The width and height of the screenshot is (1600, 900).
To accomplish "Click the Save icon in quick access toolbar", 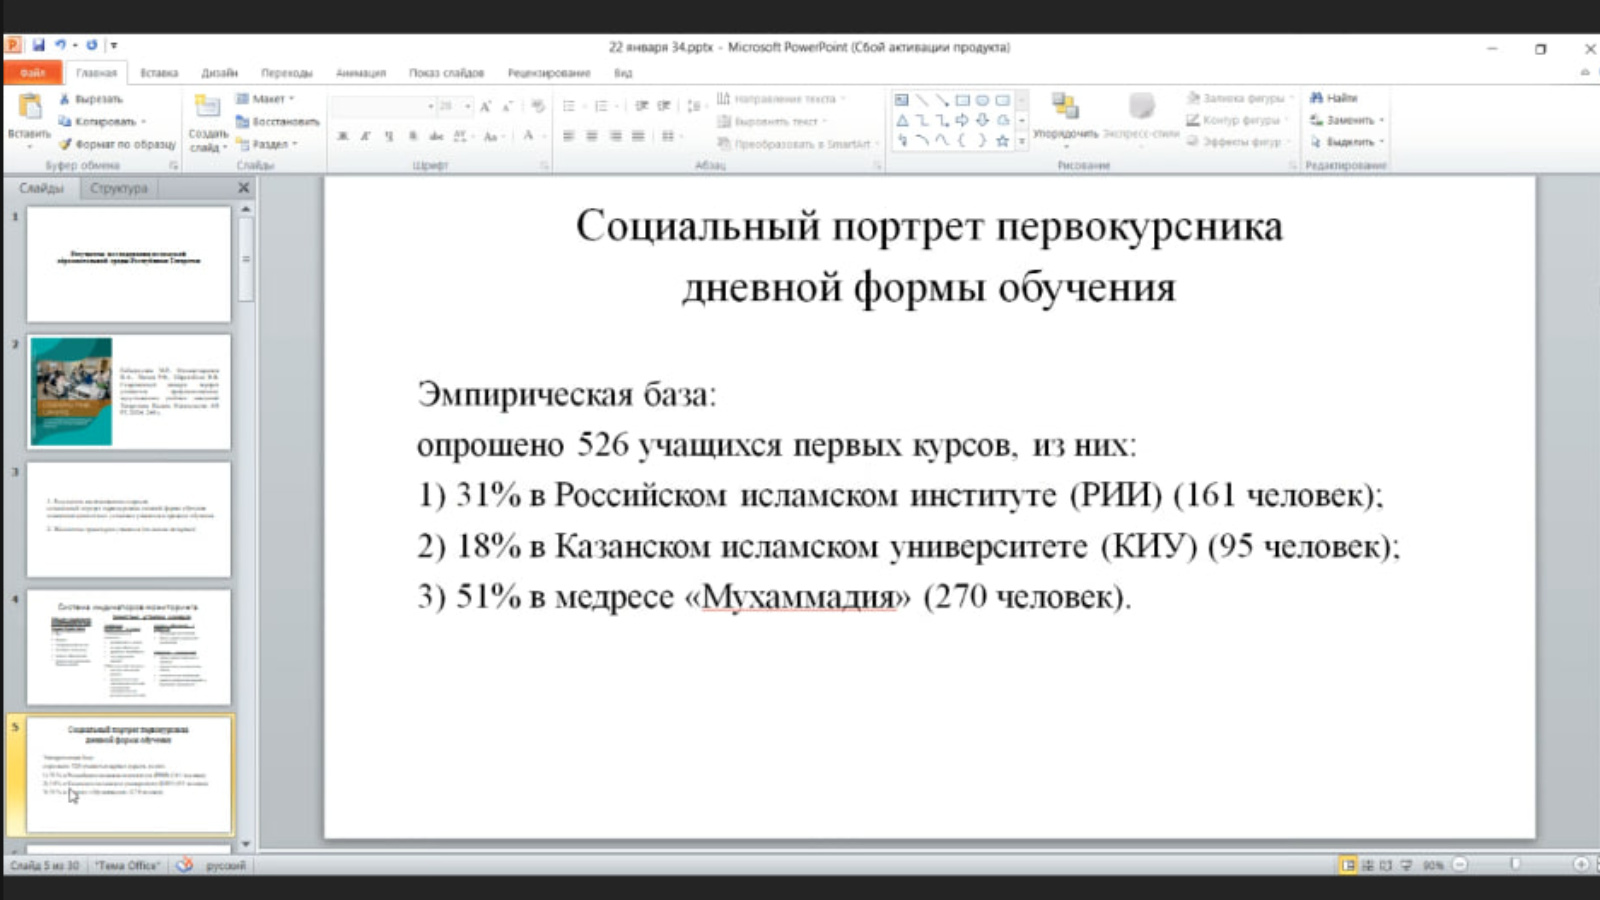I will pyautogui.click(x=38, y=45).
